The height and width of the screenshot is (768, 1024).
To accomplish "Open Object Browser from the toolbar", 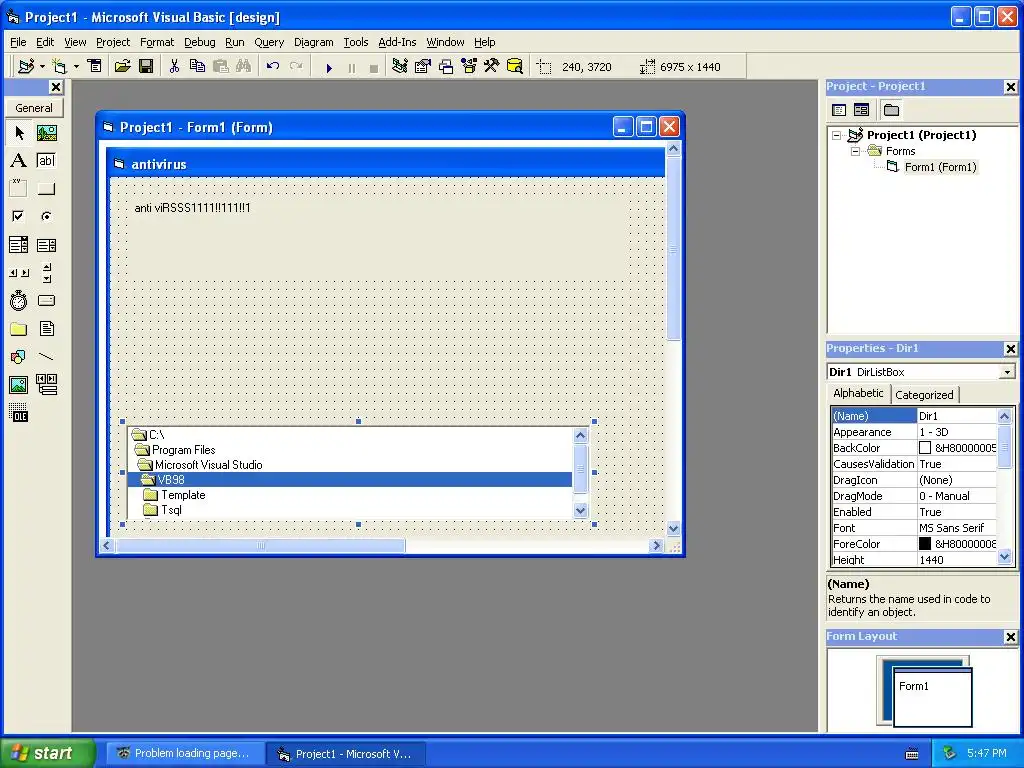I will coord(469,67).
